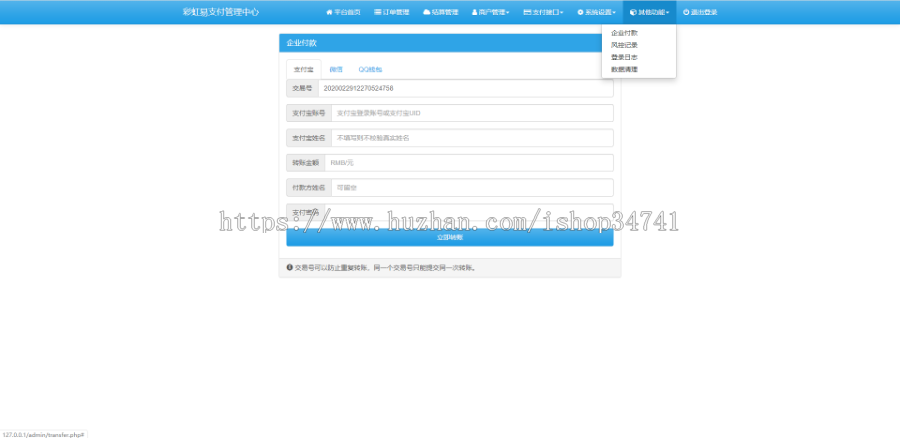This screenshot has width=900, height=438.
Task: Click the 支付宝账号 field label
Action: pyautogui.click(x=309, y=113)
